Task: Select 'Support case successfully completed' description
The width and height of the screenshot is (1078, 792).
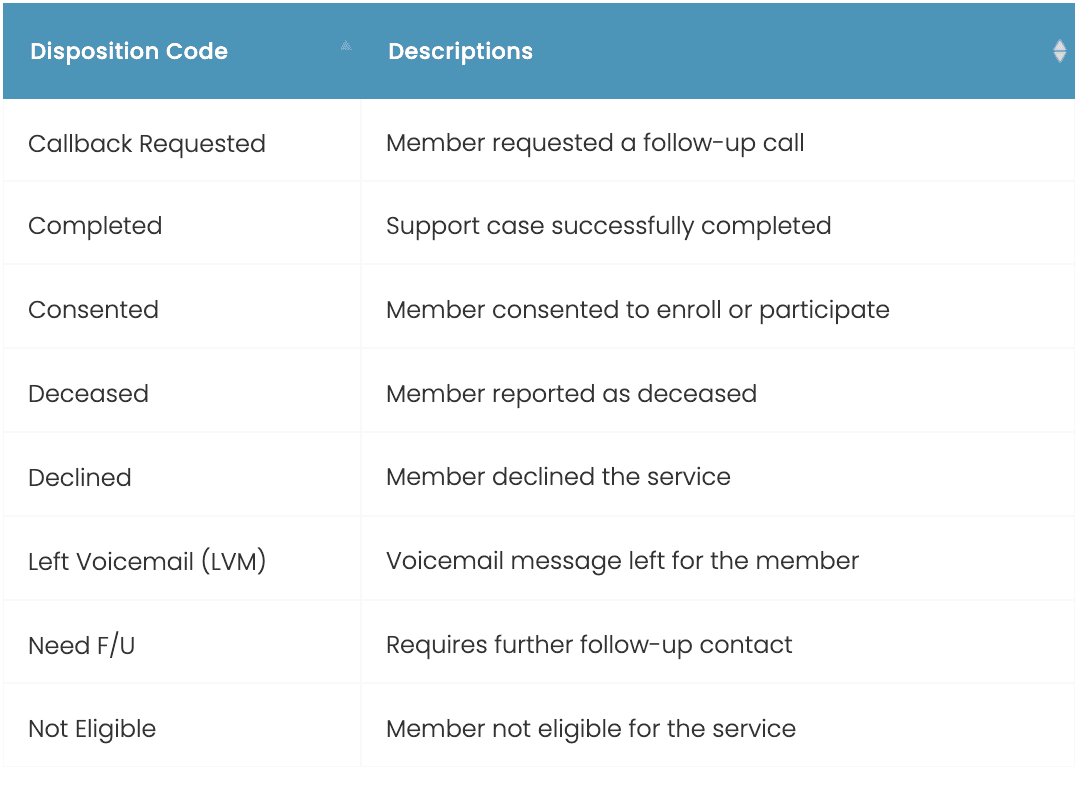Action: (x=608, y=226)
